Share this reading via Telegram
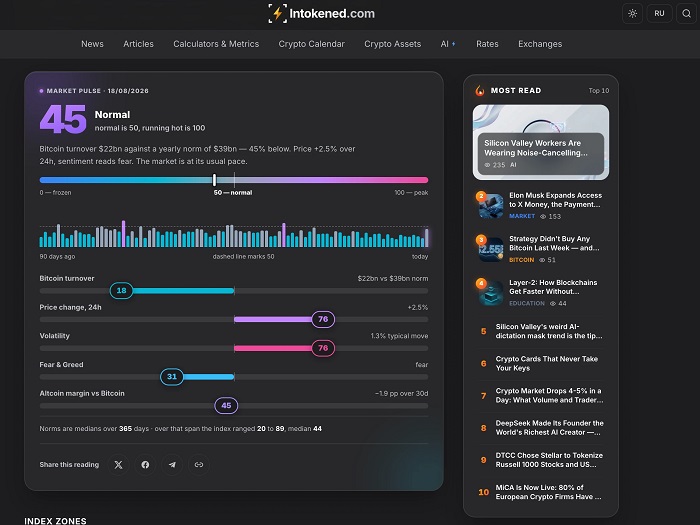The height and width of the screenshot is (525, 700). (x=172, y=465)
